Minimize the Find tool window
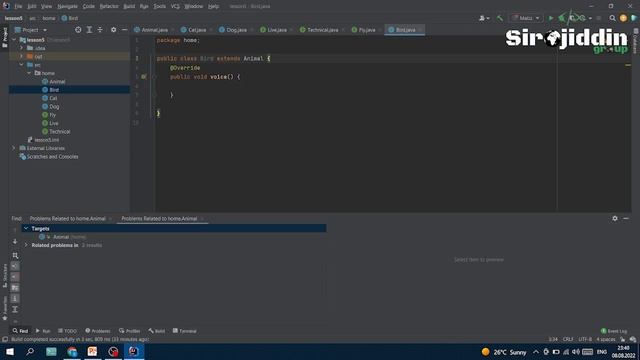The image size is (640, 360). coord(626,218)
